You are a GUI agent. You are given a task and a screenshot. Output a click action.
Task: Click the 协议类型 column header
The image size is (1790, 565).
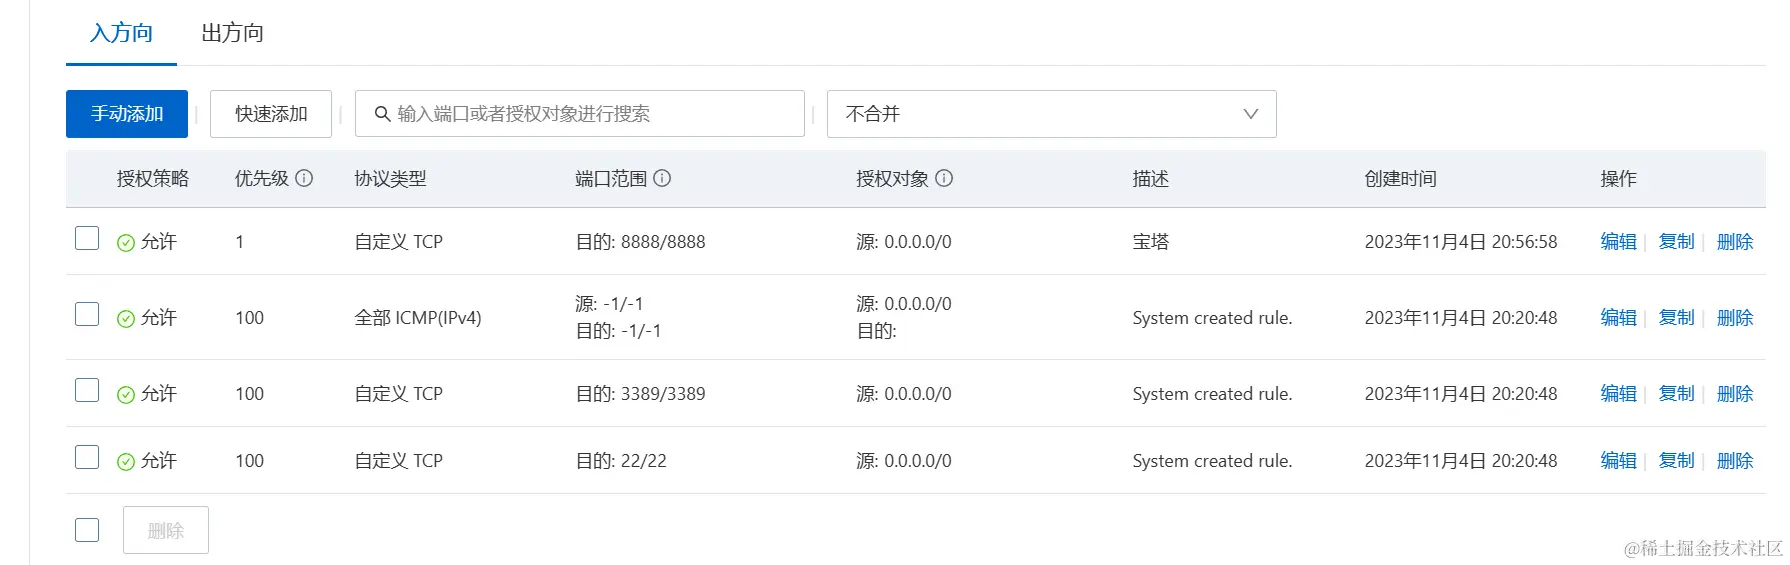(x=390, y=179)
